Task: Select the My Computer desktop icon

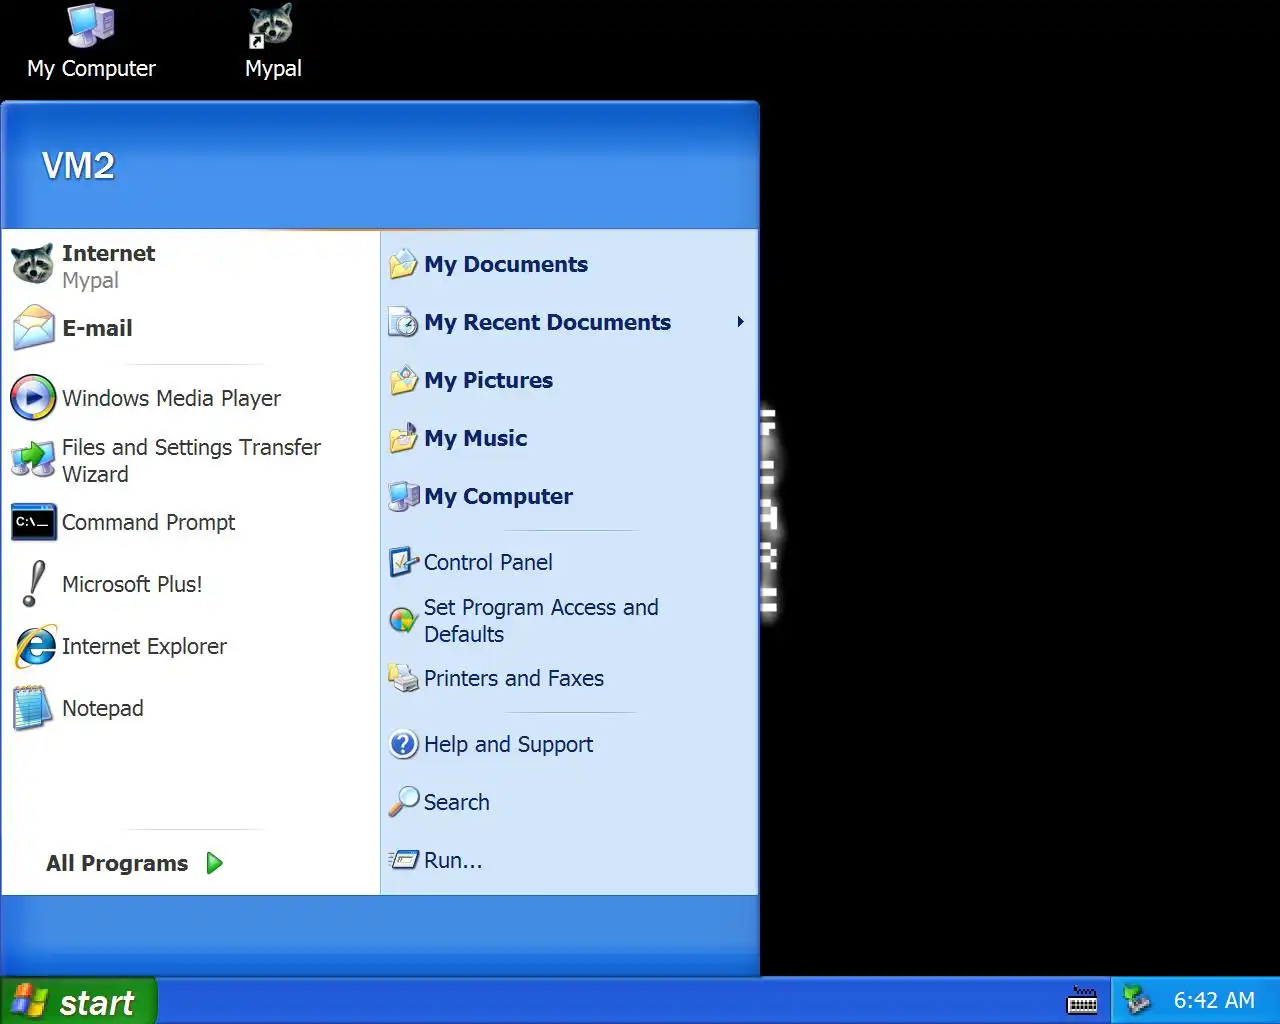Action: (x=91, y=26)
